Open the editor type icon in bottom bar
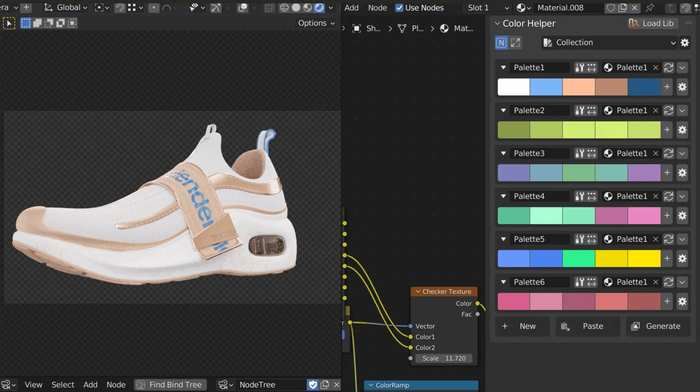The width and height of the screenshot is (700, 392). click(8, 384)
